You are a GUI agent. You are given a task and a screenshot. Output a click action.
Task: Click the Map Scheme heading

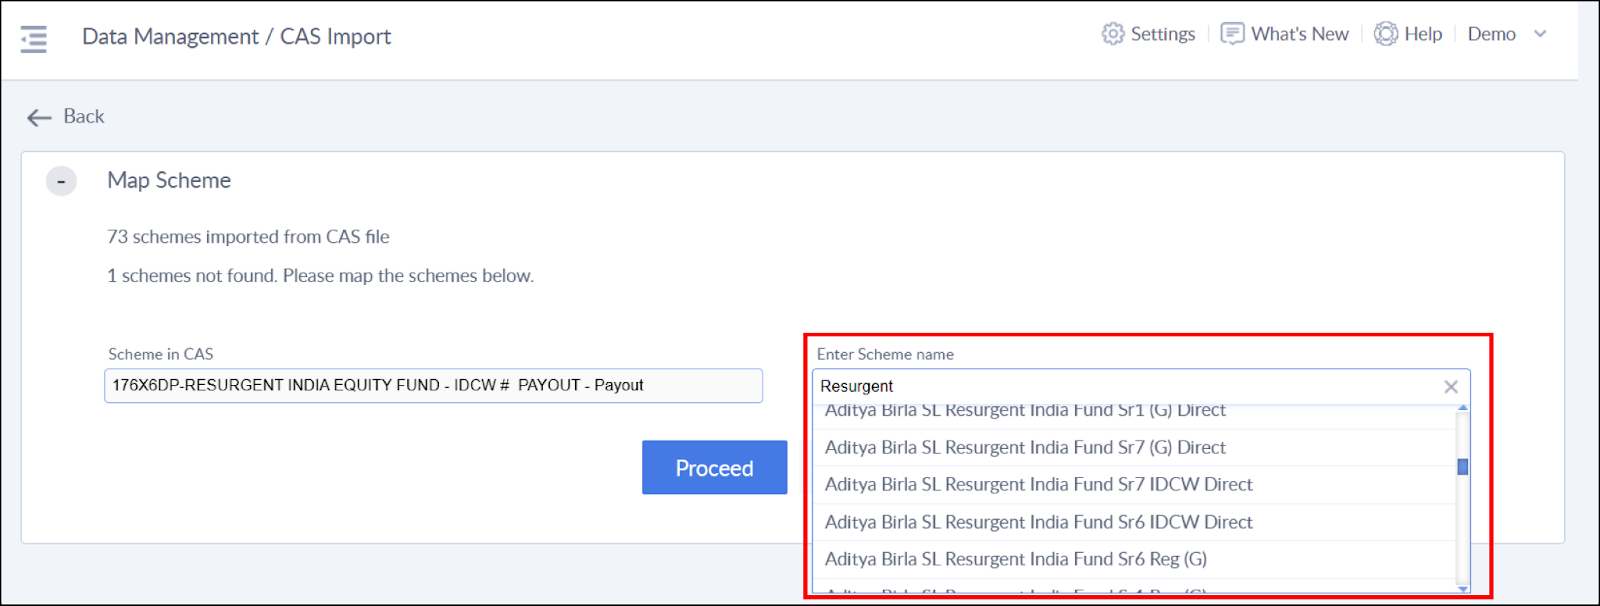[x=169, y=181]
